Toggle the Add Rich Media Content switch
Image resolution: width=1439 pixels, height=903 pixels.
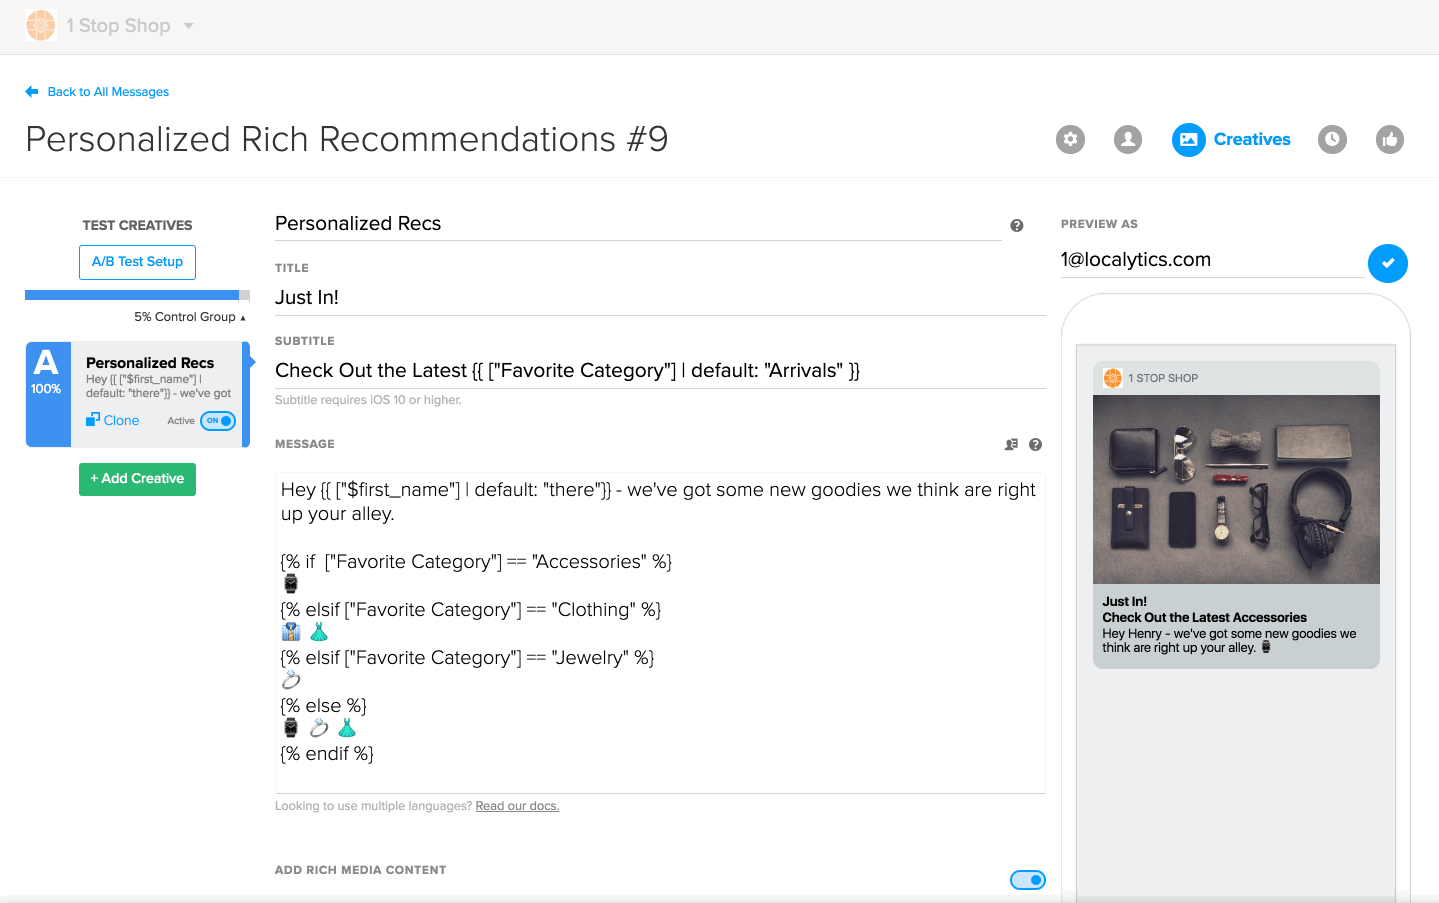[1027, 880]
